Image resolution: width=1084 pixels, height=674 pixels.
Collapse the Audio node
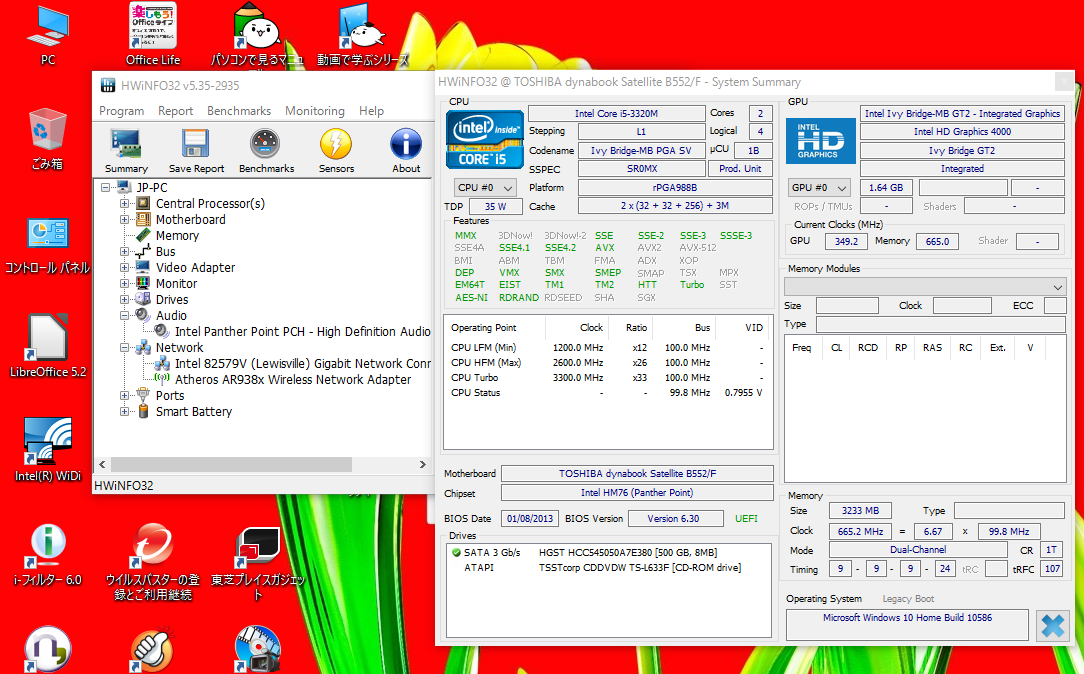[x=124, y=315]
